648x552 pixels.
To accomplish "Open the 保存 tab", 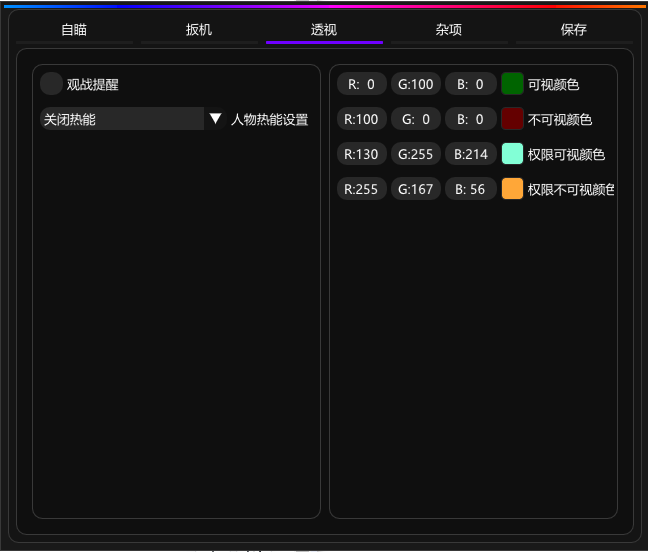I will tap(574, 30).
